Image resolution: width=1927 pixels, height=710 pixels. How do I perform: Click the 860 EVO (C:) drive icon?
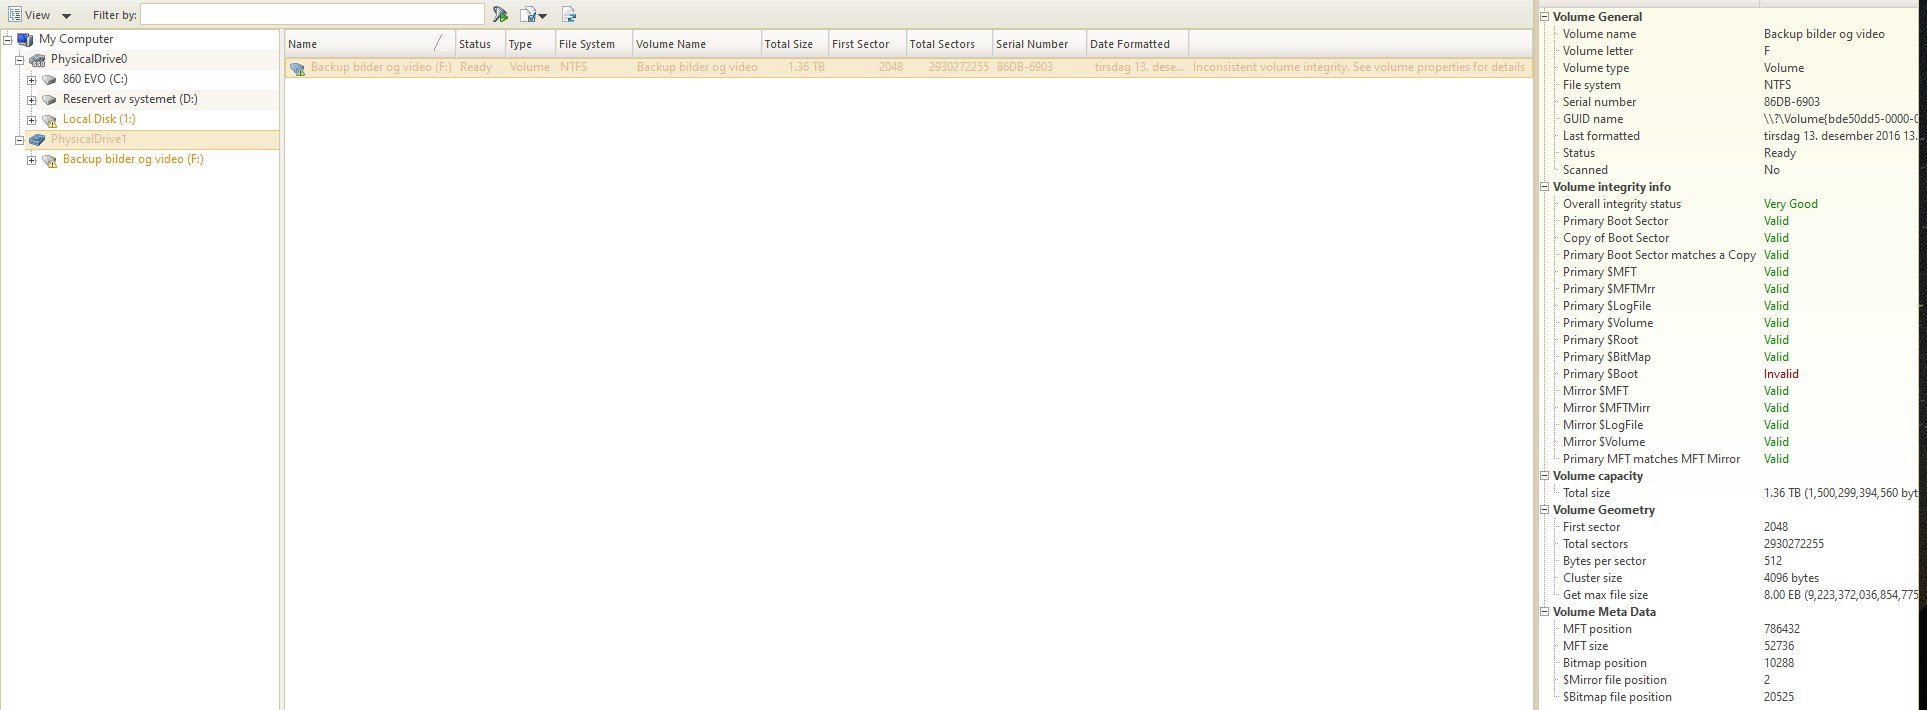click(49, 80)
